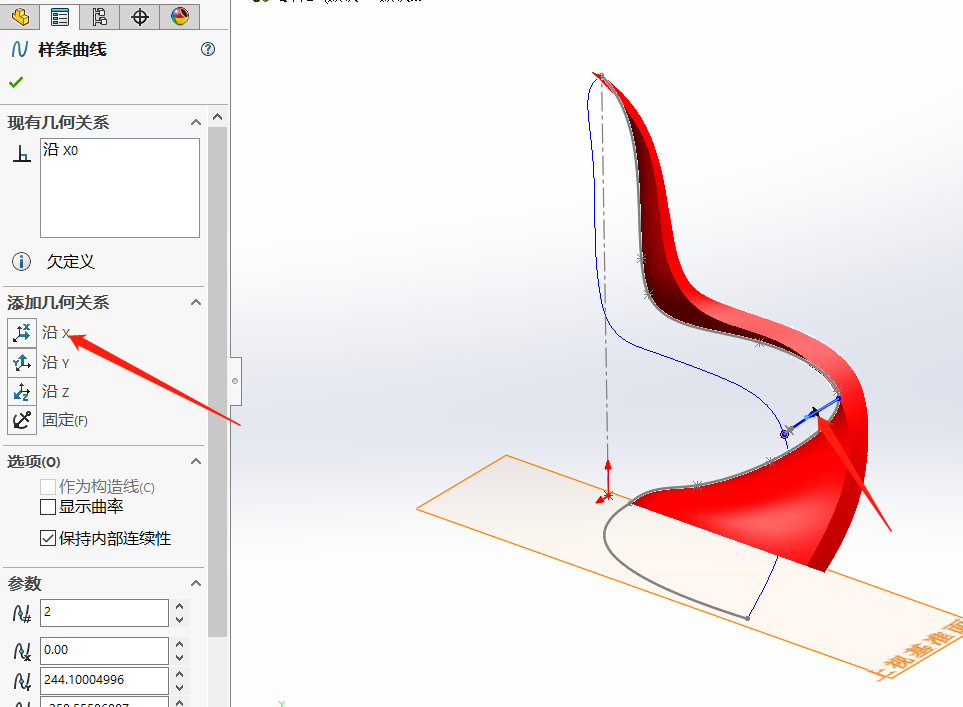Screen dimensions: 963x707
Task: Select the blue spline handle point
Action: [784, 434]
